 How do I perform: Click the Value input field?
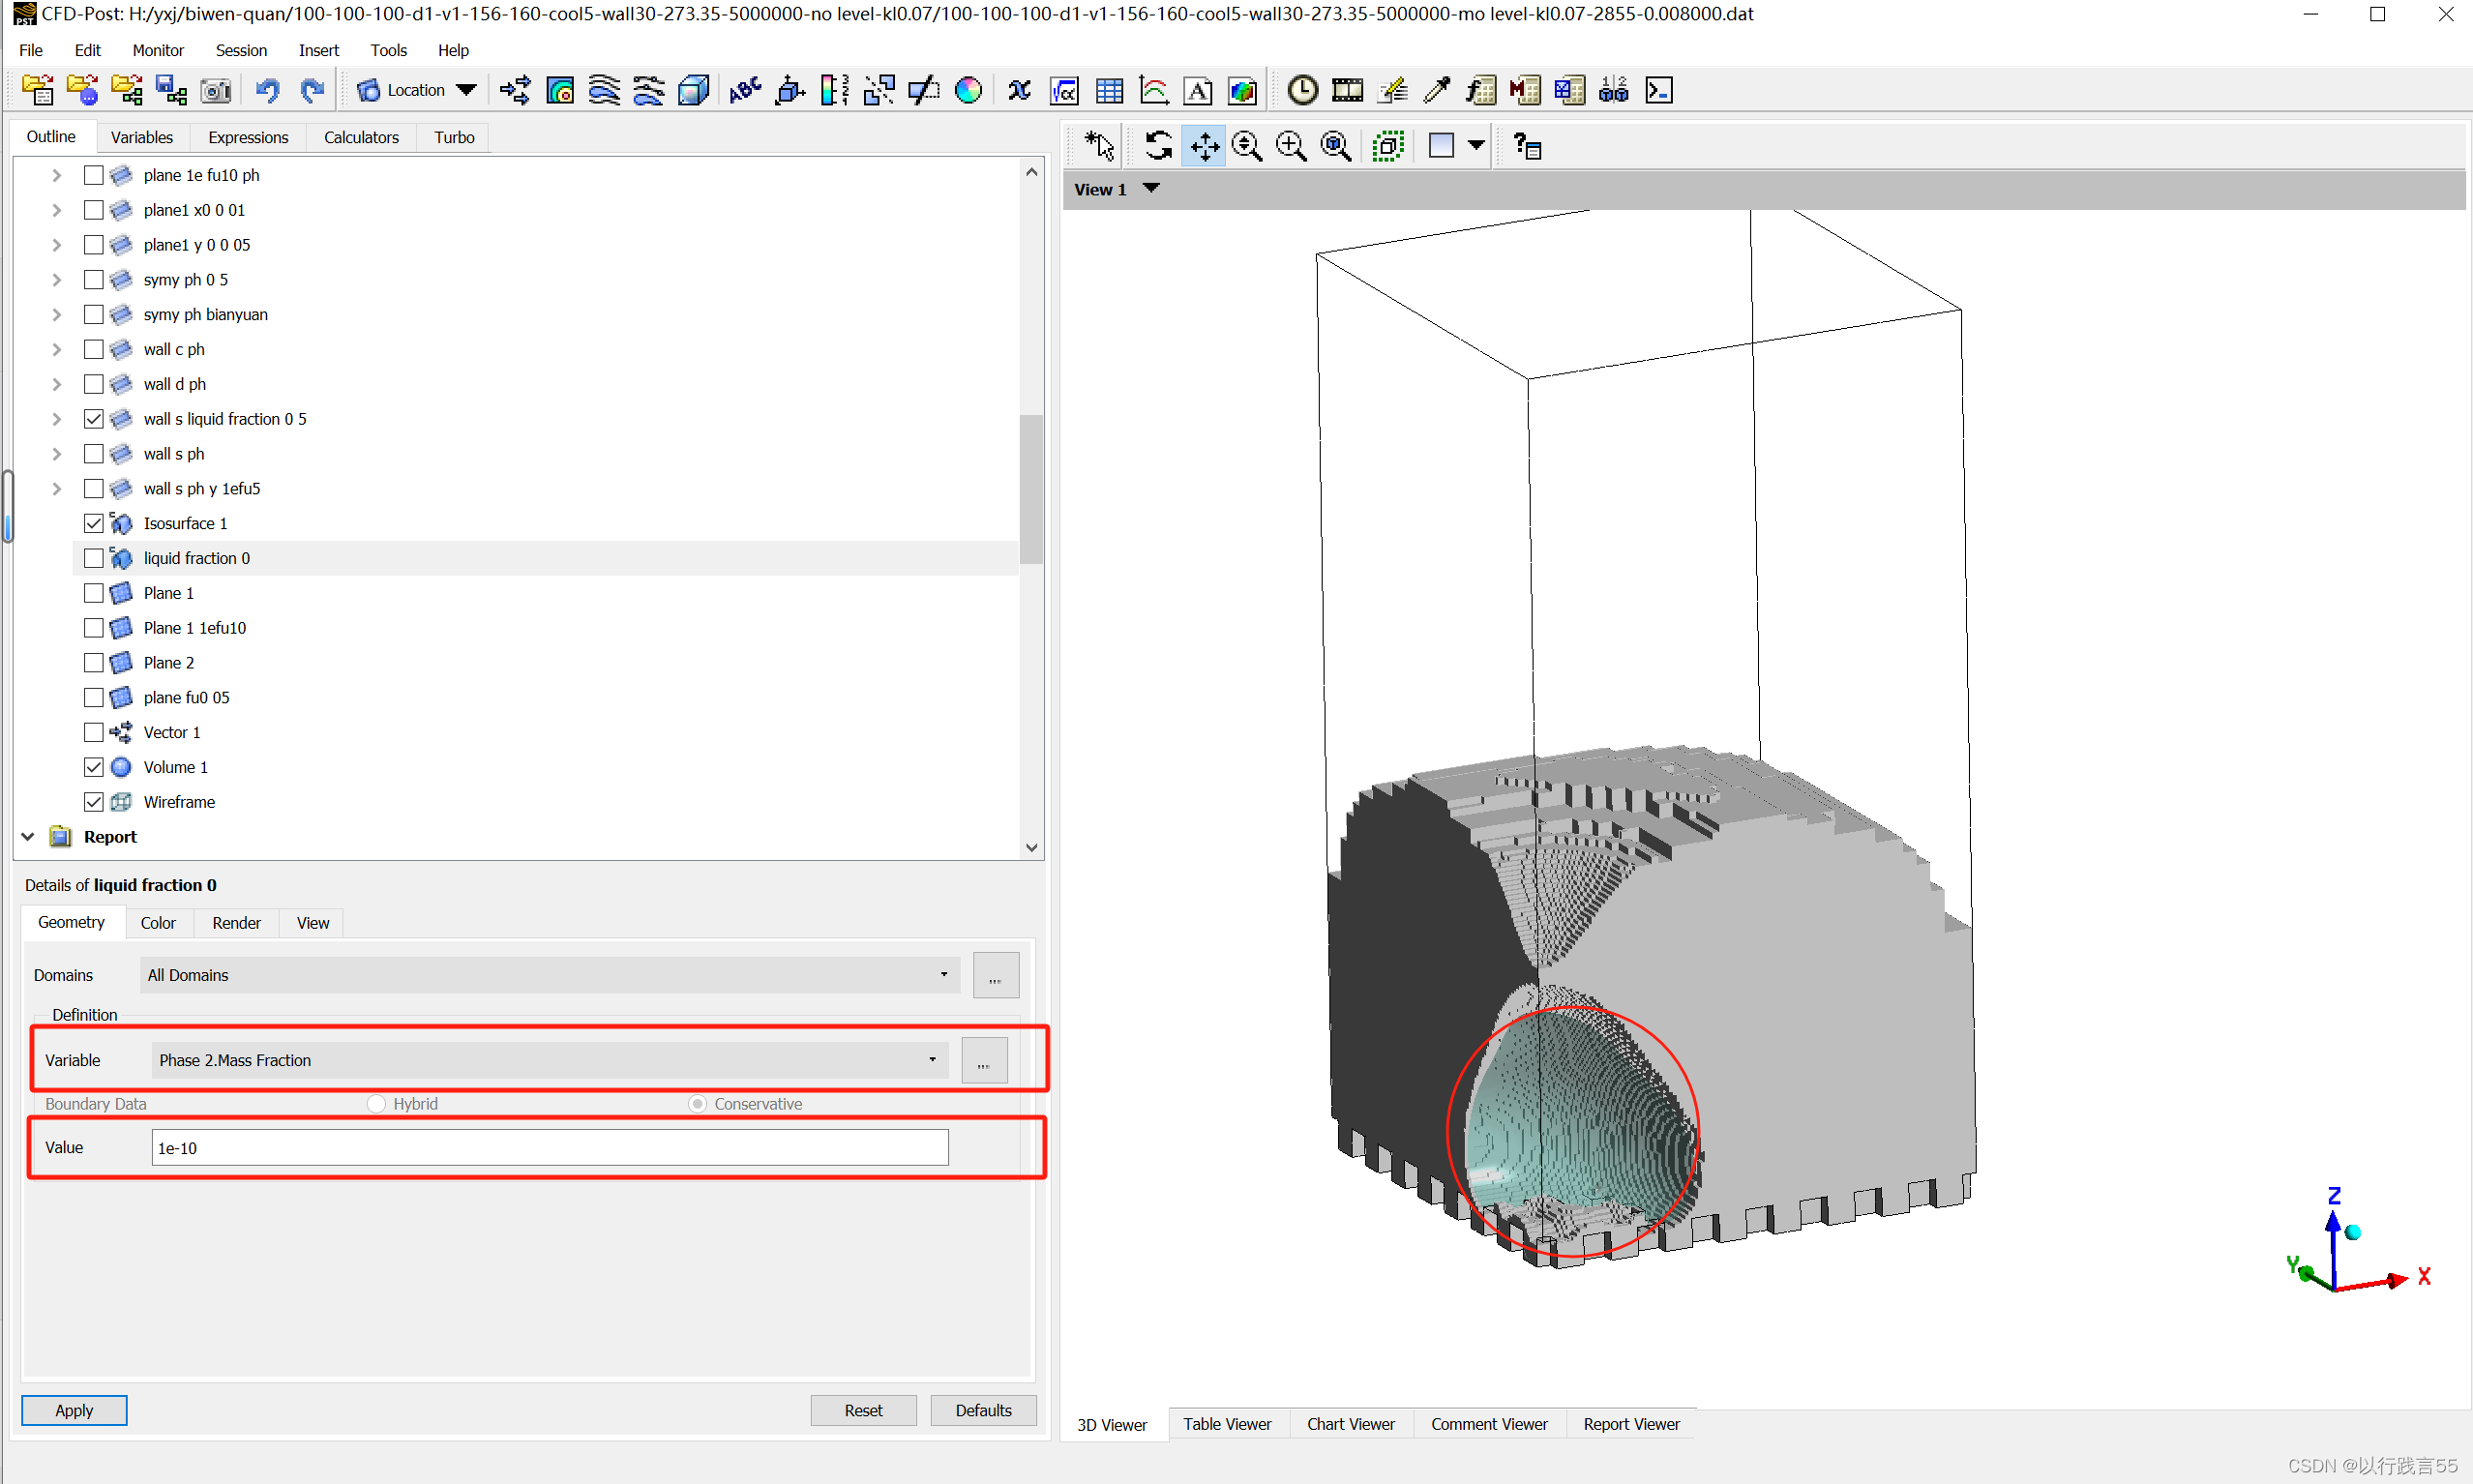[549, 1148]
